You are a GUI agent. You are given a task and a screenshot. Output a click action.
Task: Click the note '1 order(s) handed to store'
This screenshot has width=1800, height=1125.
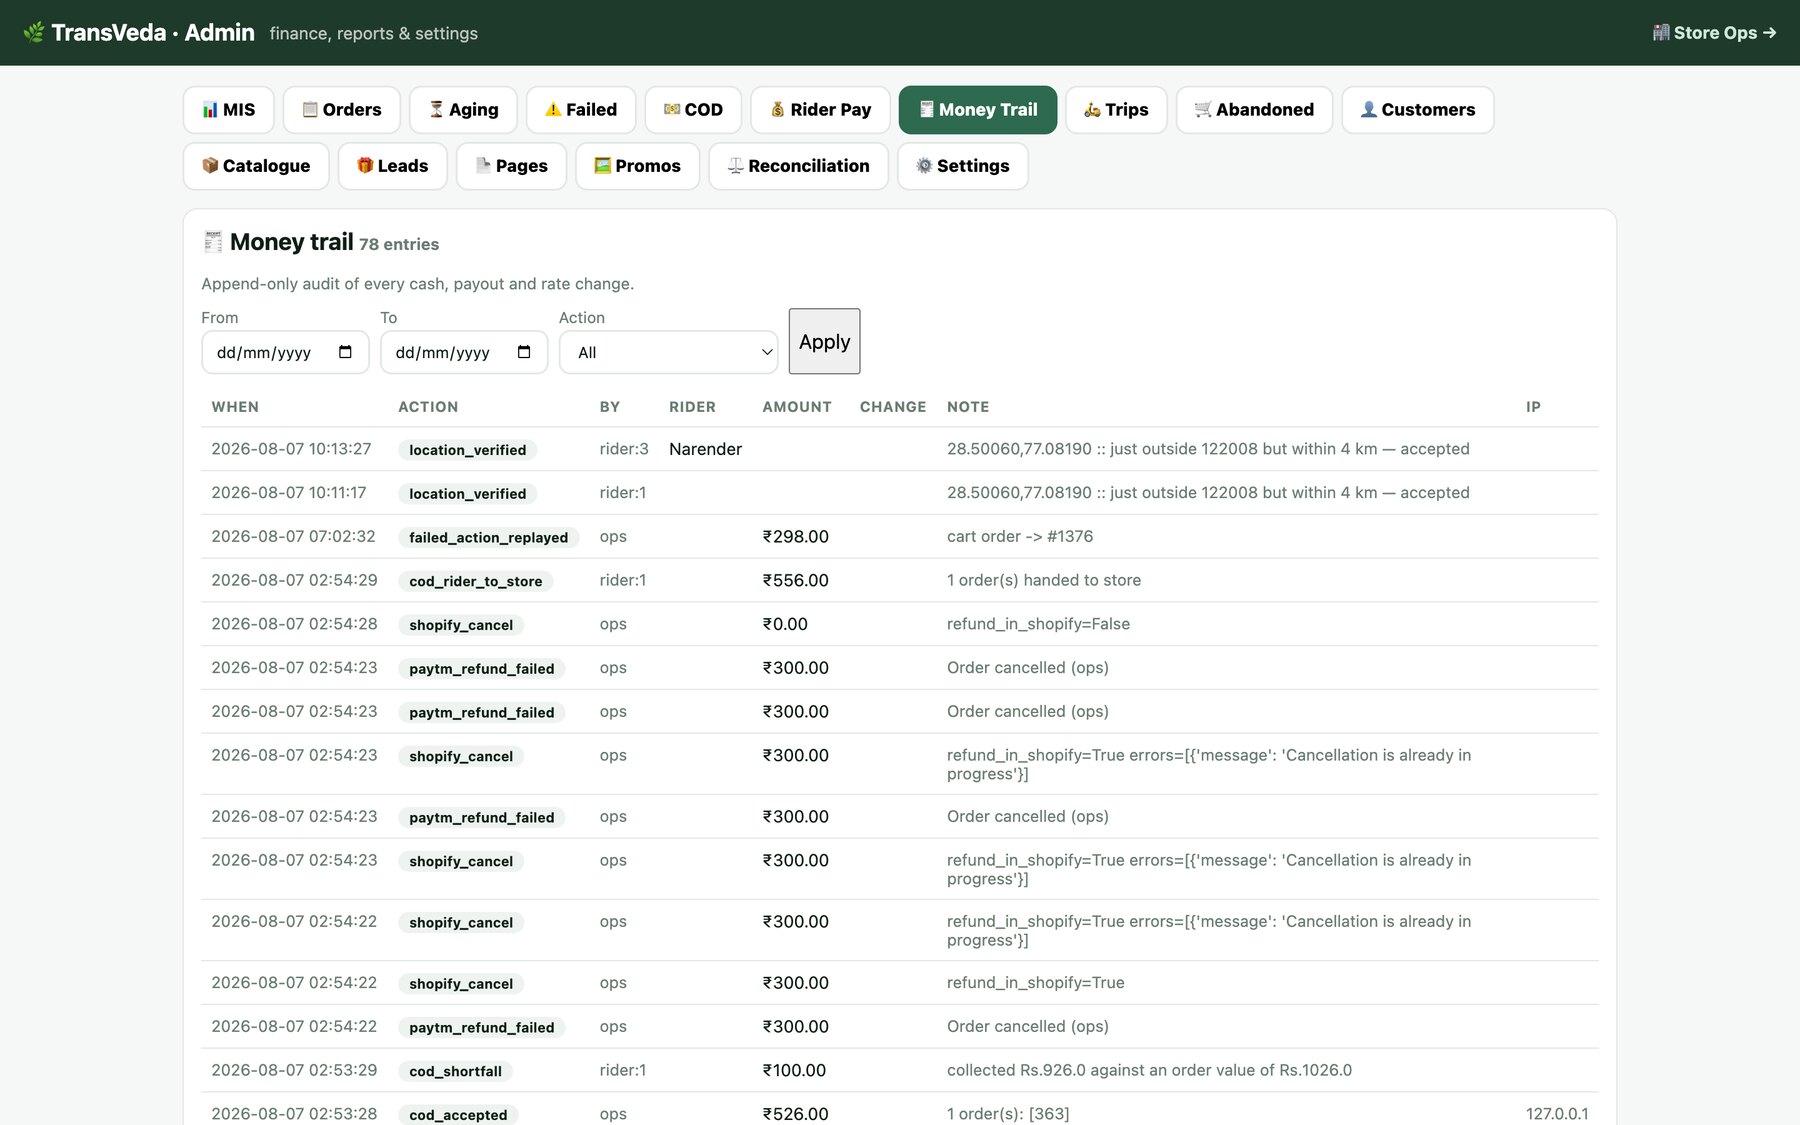click(1044, 581)
